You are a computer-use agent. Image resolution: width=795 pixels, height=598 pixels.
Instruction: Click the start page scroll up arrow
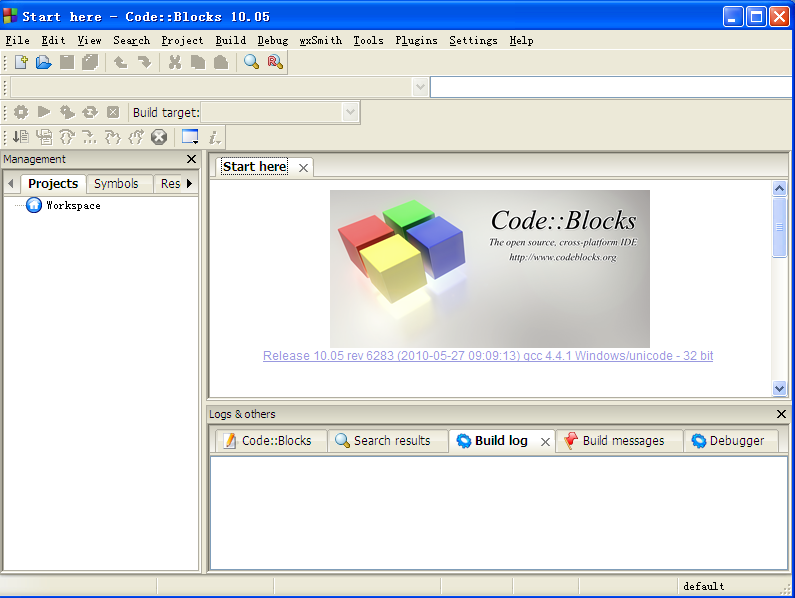click(779, 188)
